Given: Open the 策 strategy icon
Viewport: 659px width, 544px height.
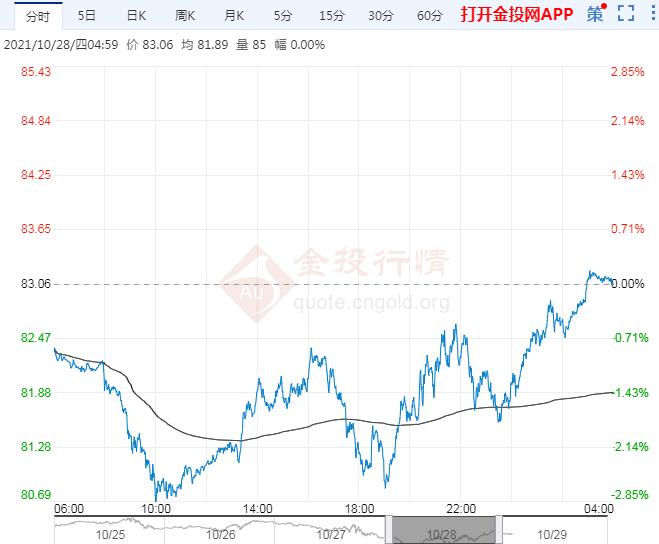Looking at the screenshot, I should tap(595, 14).
